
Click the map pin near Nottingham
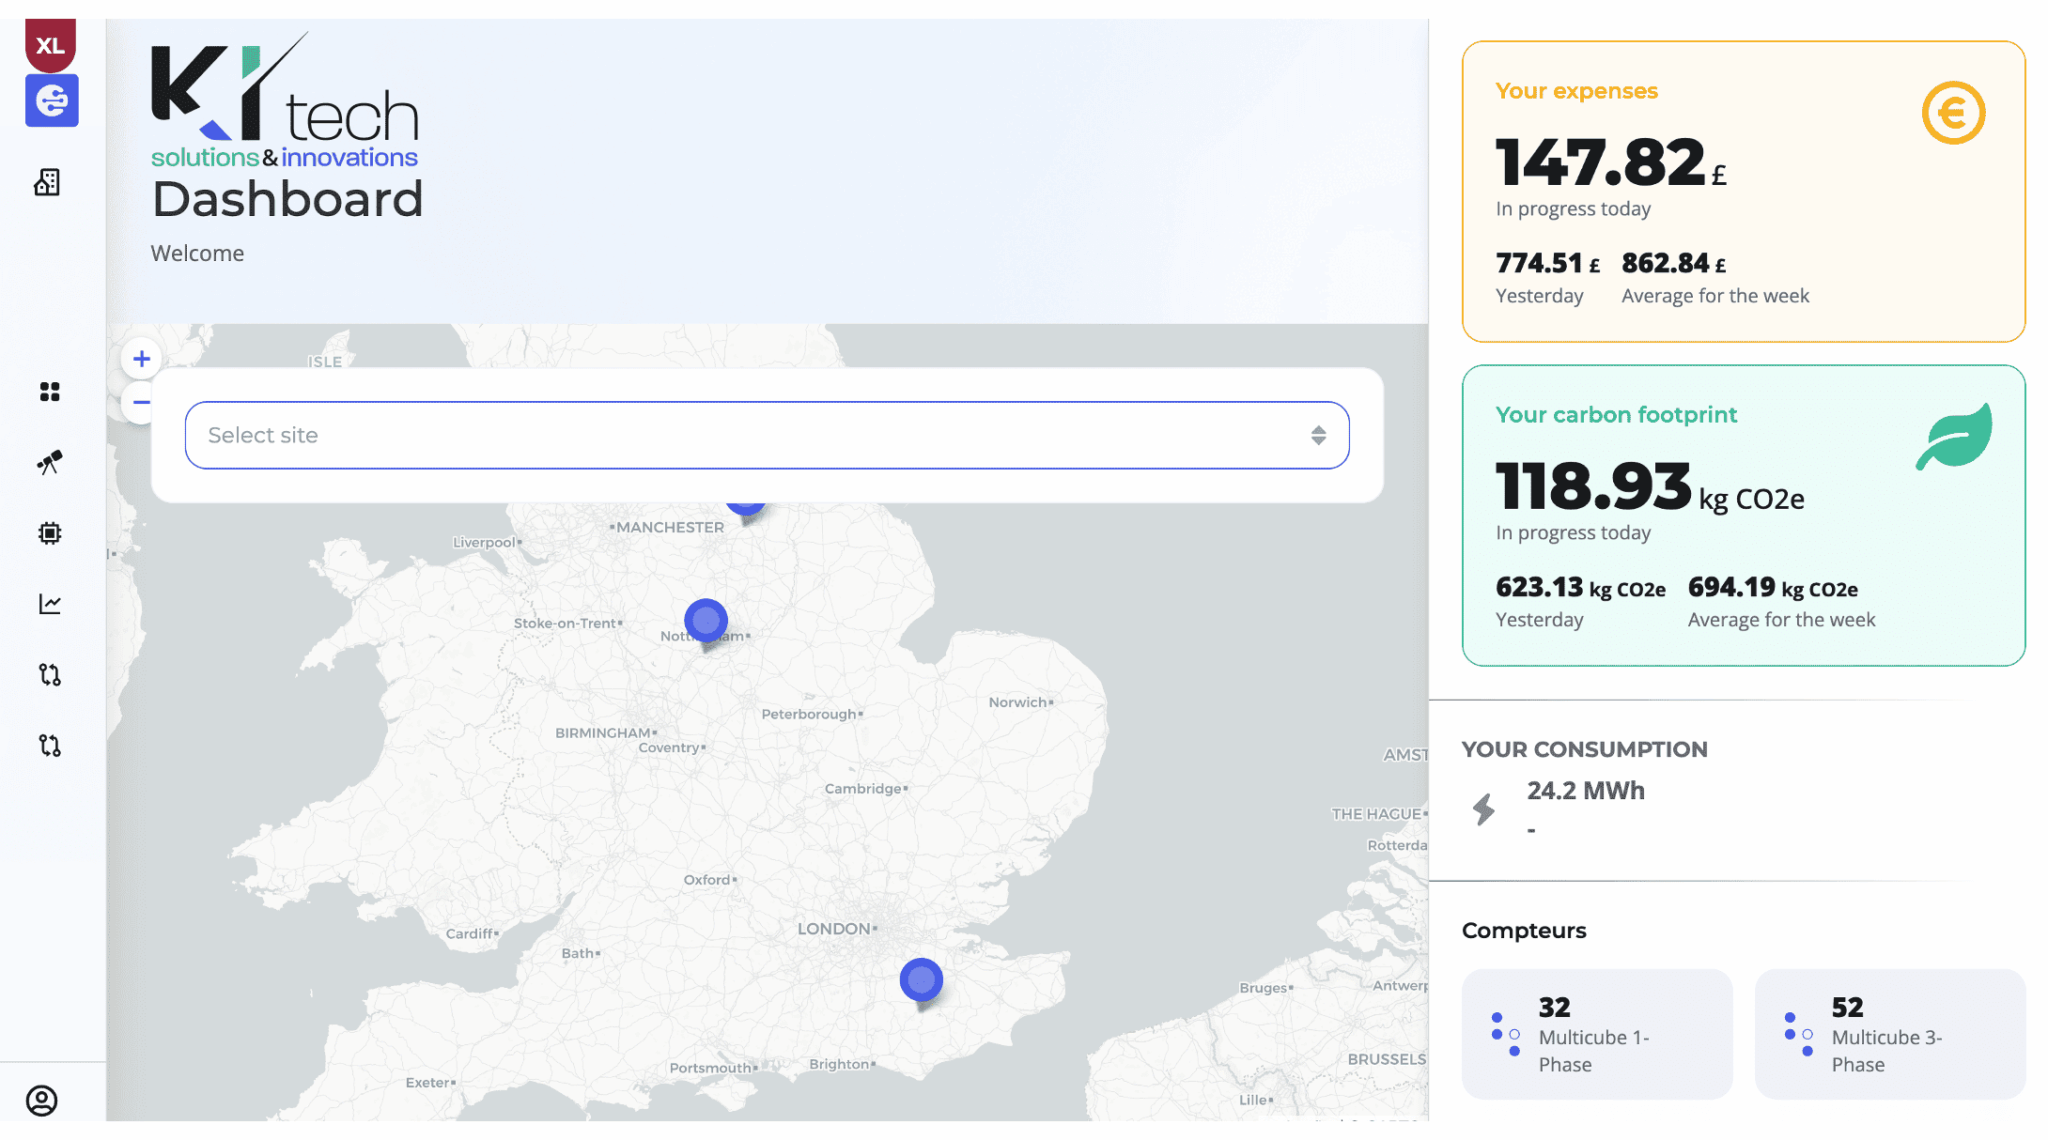706,621
